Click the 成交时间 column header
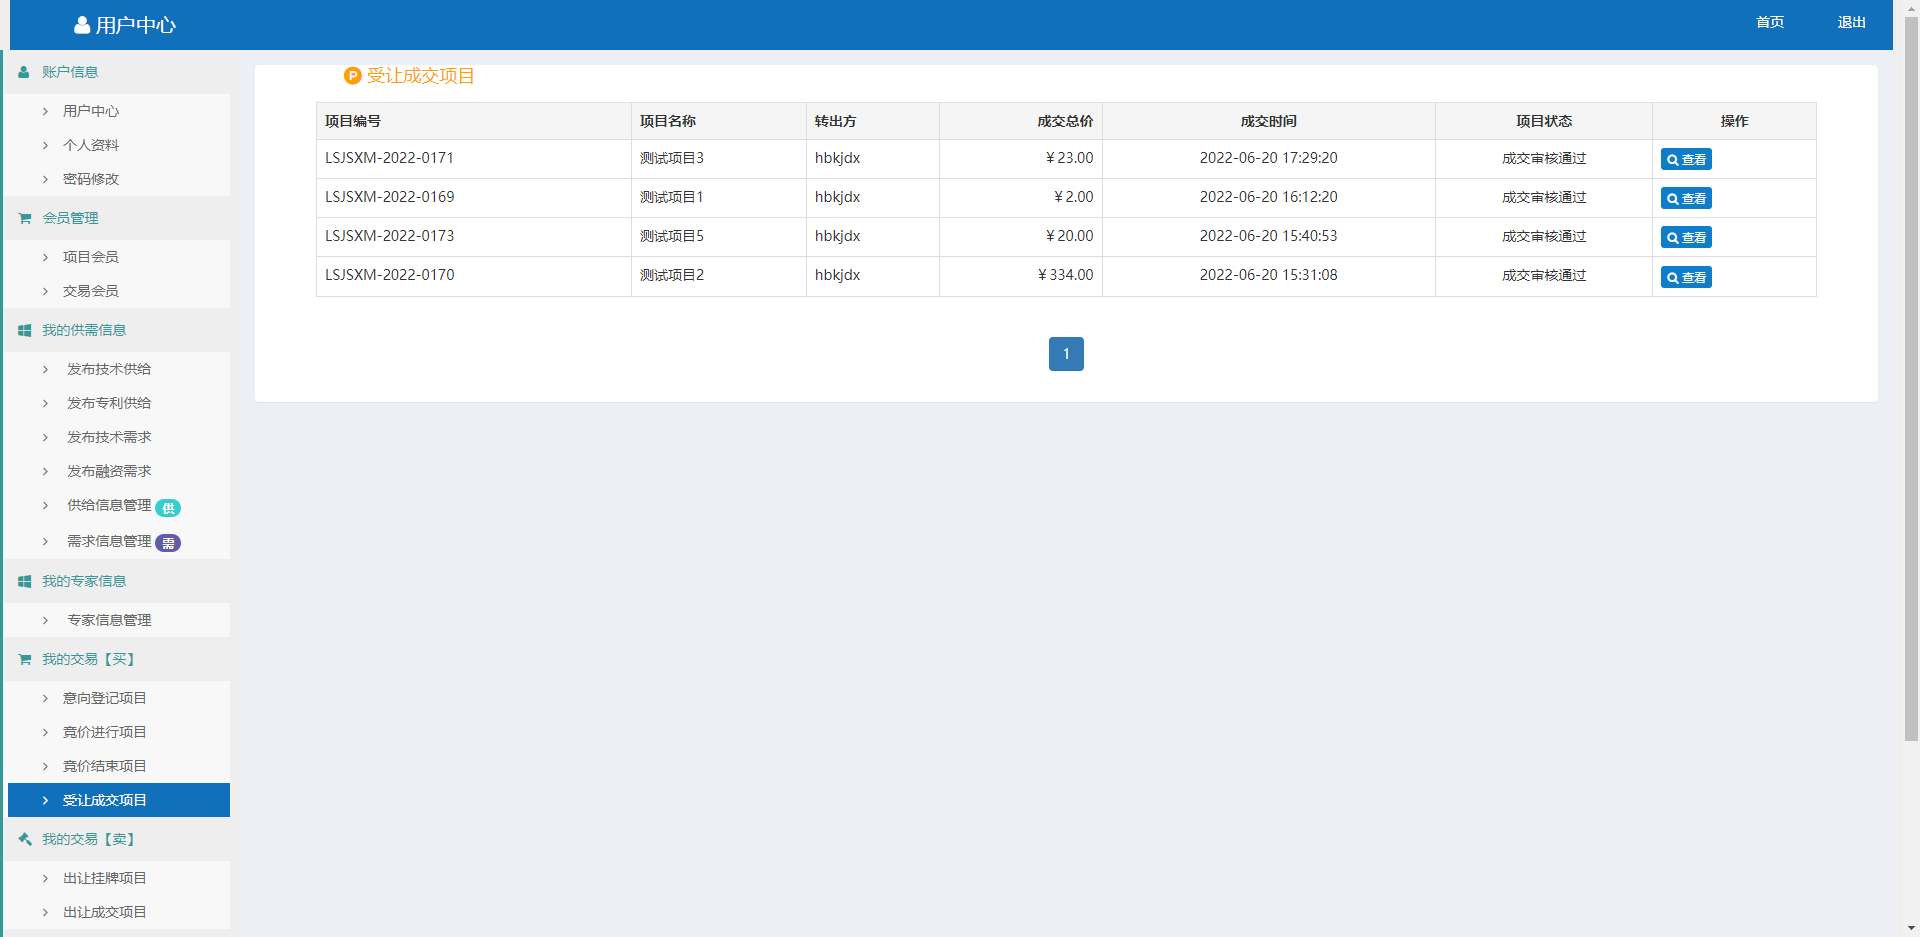 click(x=1268, y=121)
